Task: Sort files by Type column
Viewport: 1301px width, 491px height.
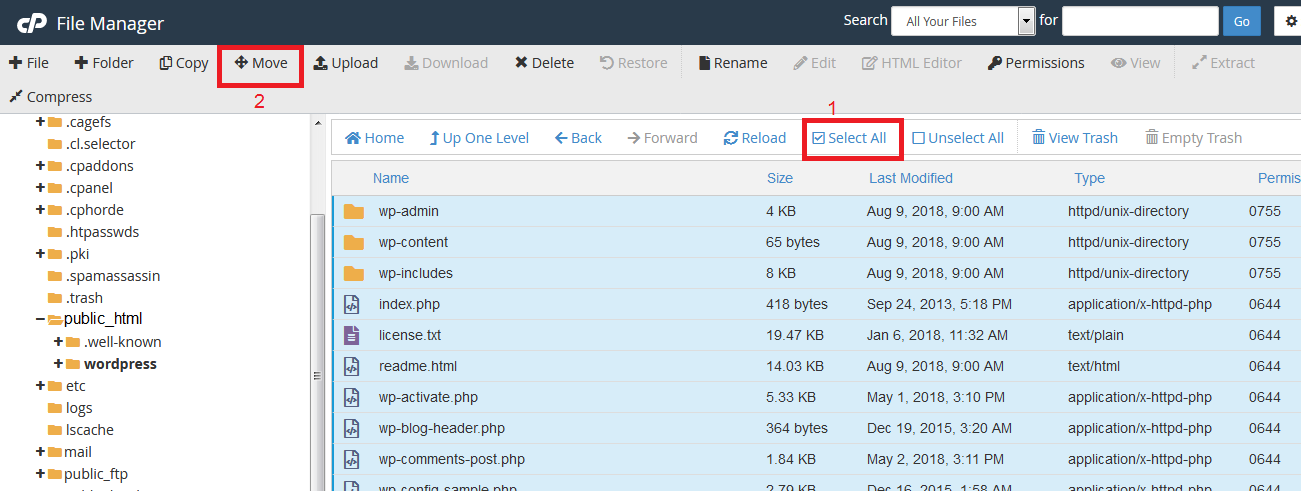Action: point(1089,178)
